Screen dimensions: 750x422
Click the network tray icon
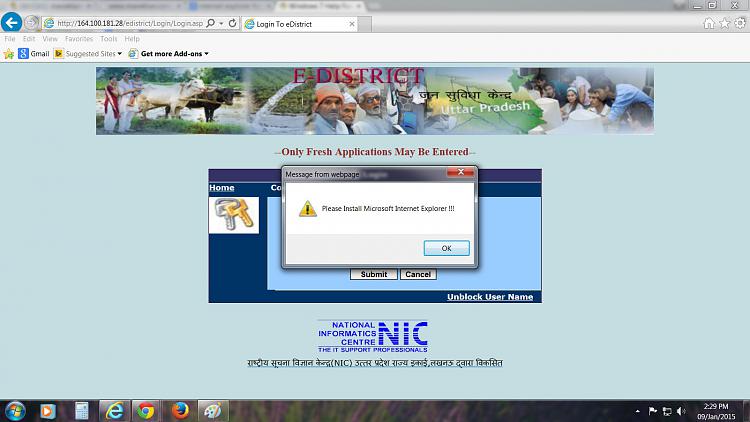[x=667, y=411]
